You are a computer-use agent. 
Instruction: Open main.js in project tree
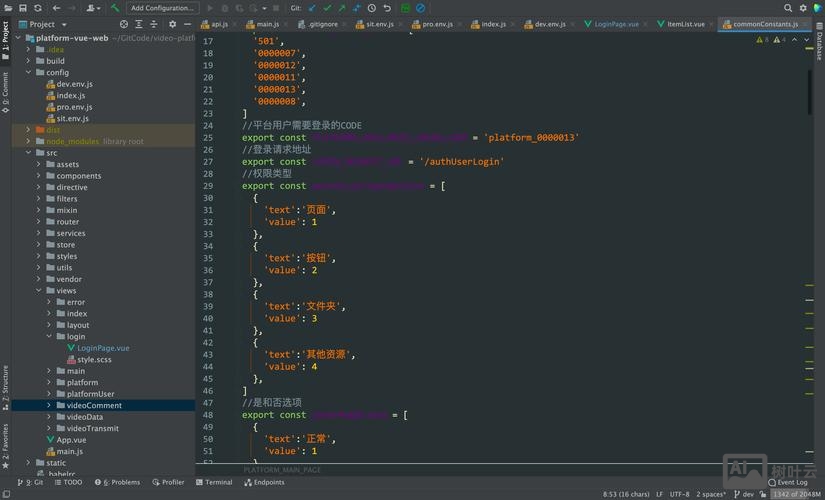(69, 451)
